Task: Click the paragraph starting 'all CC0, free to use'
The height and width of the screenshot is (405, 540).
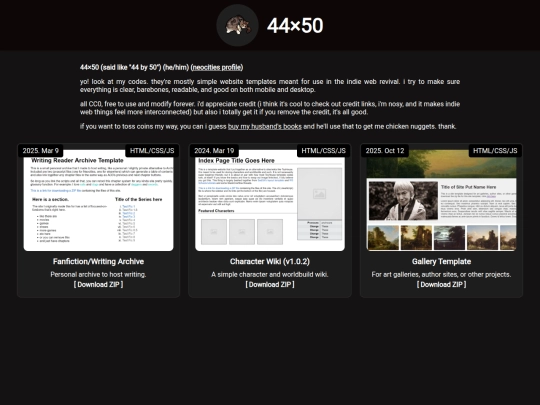Action: tap(270, 108)
